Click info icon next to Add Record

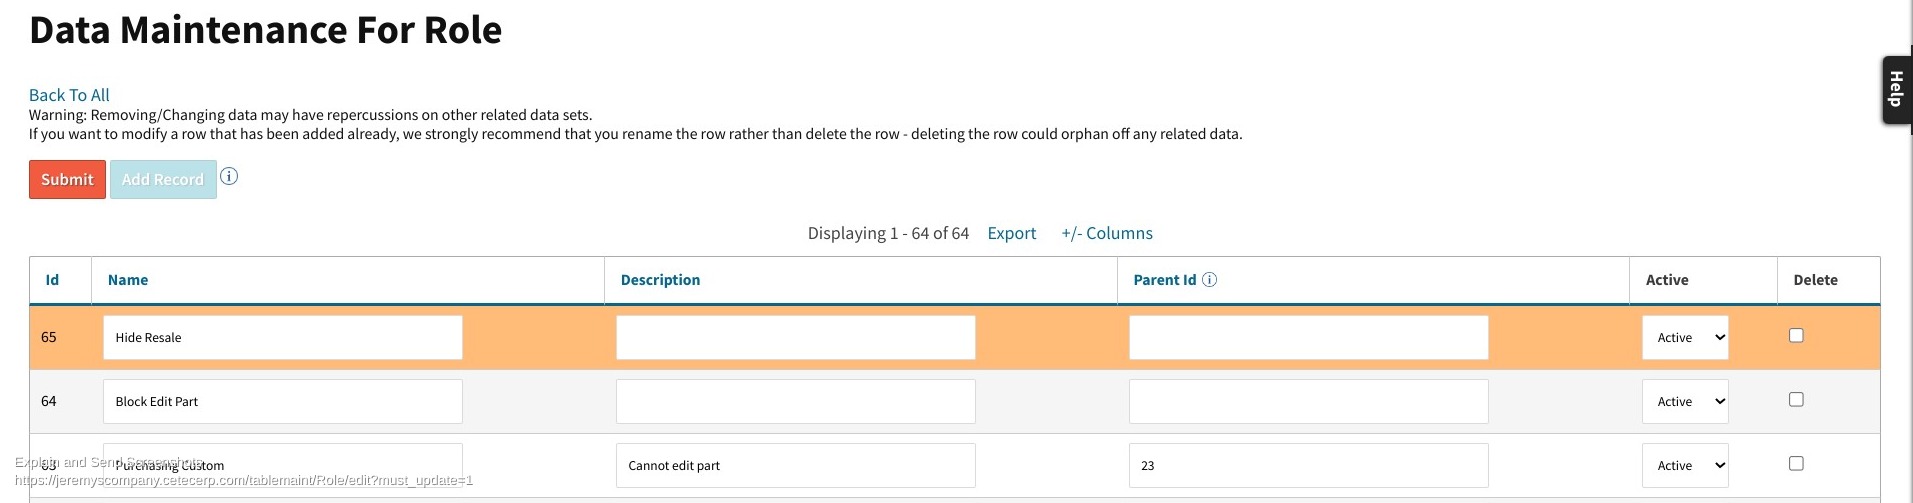(229, 176)
